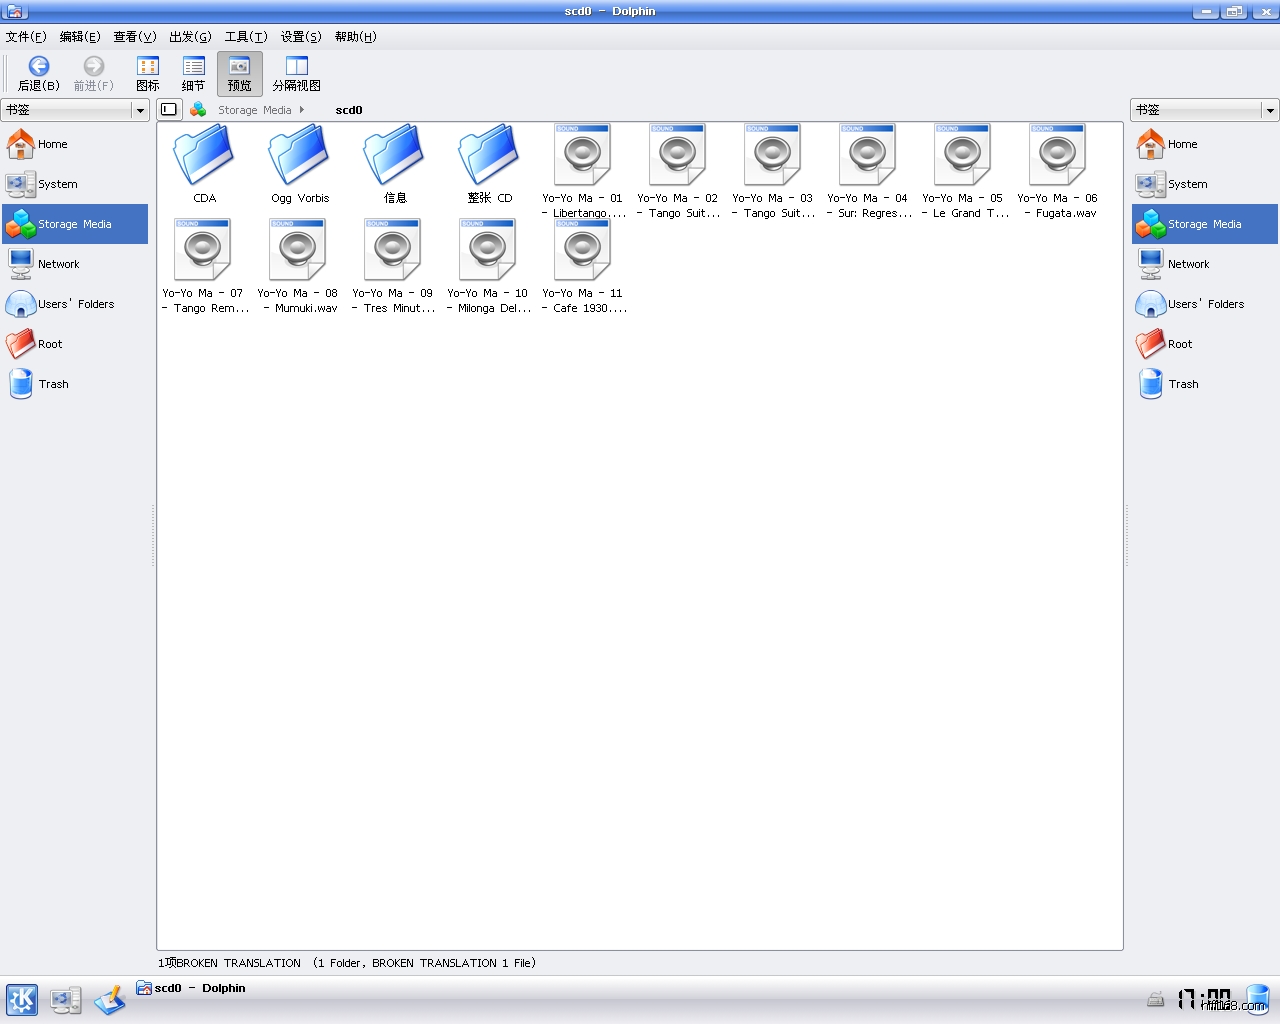Open the left bookmarks panel dropdown
Viewport: 1280px width, 1024px height.
[x=140, y=110]
